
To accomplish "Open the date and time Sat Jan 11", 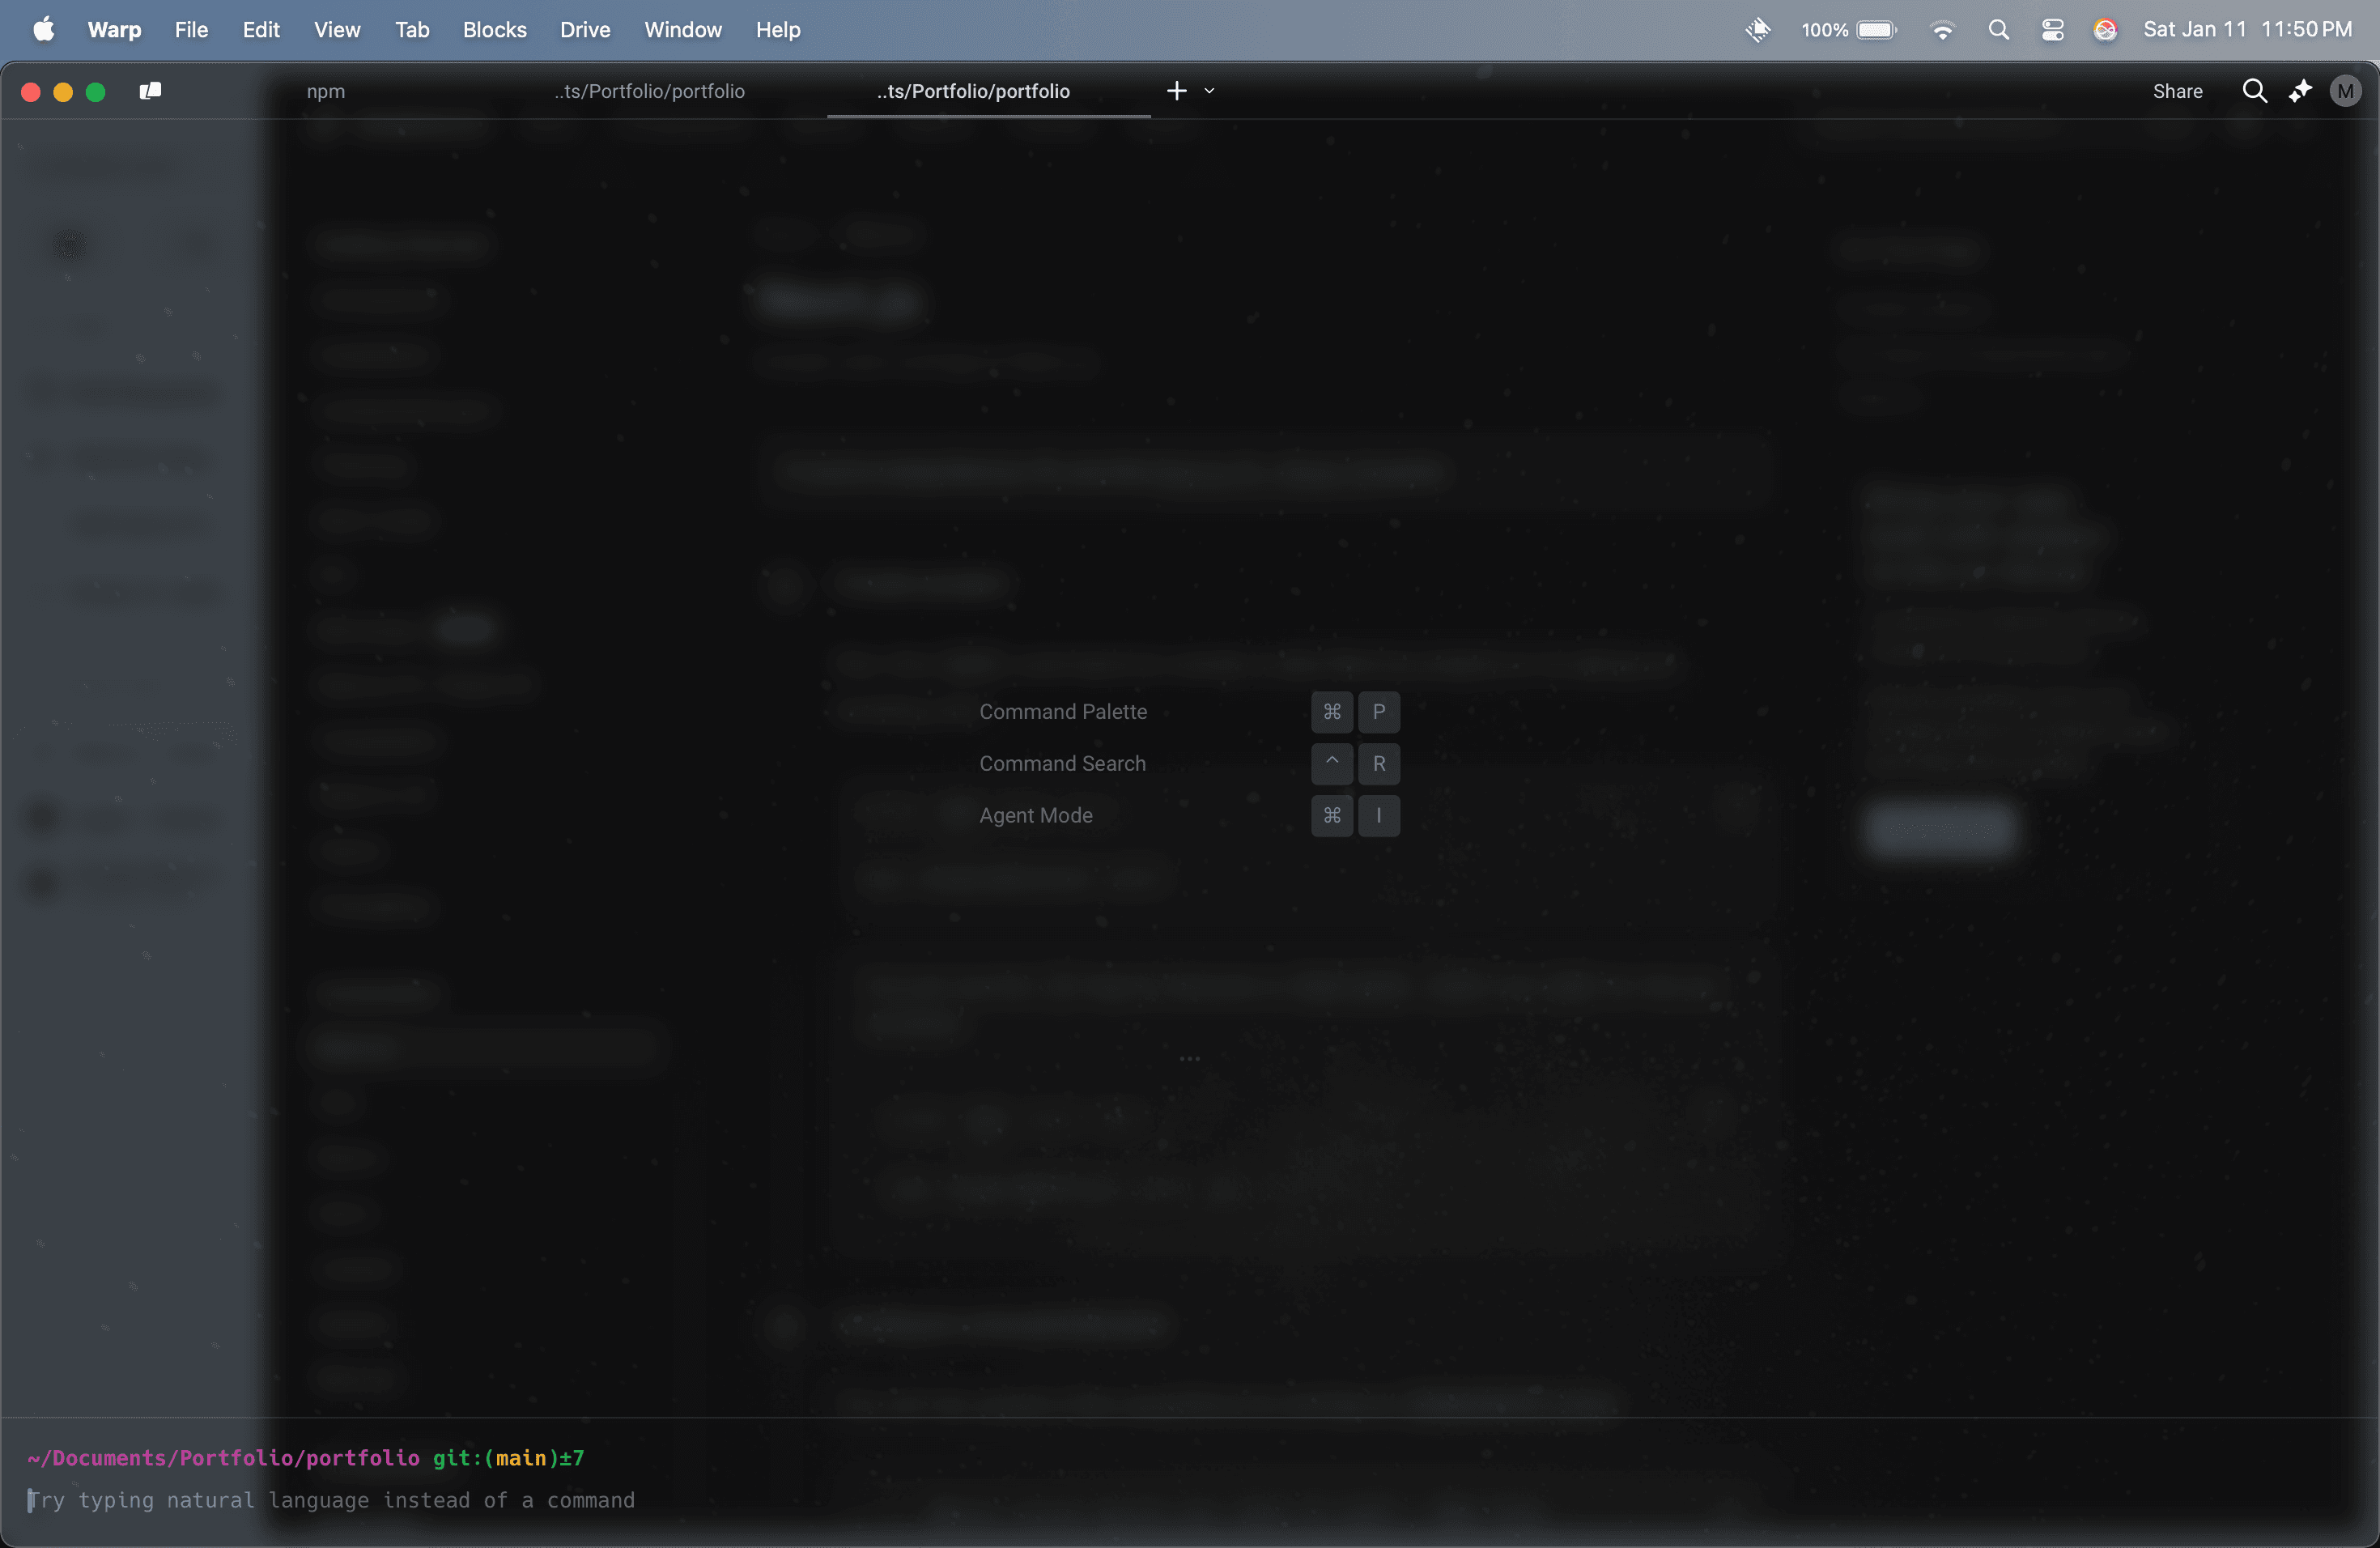I will point(2247,30).
